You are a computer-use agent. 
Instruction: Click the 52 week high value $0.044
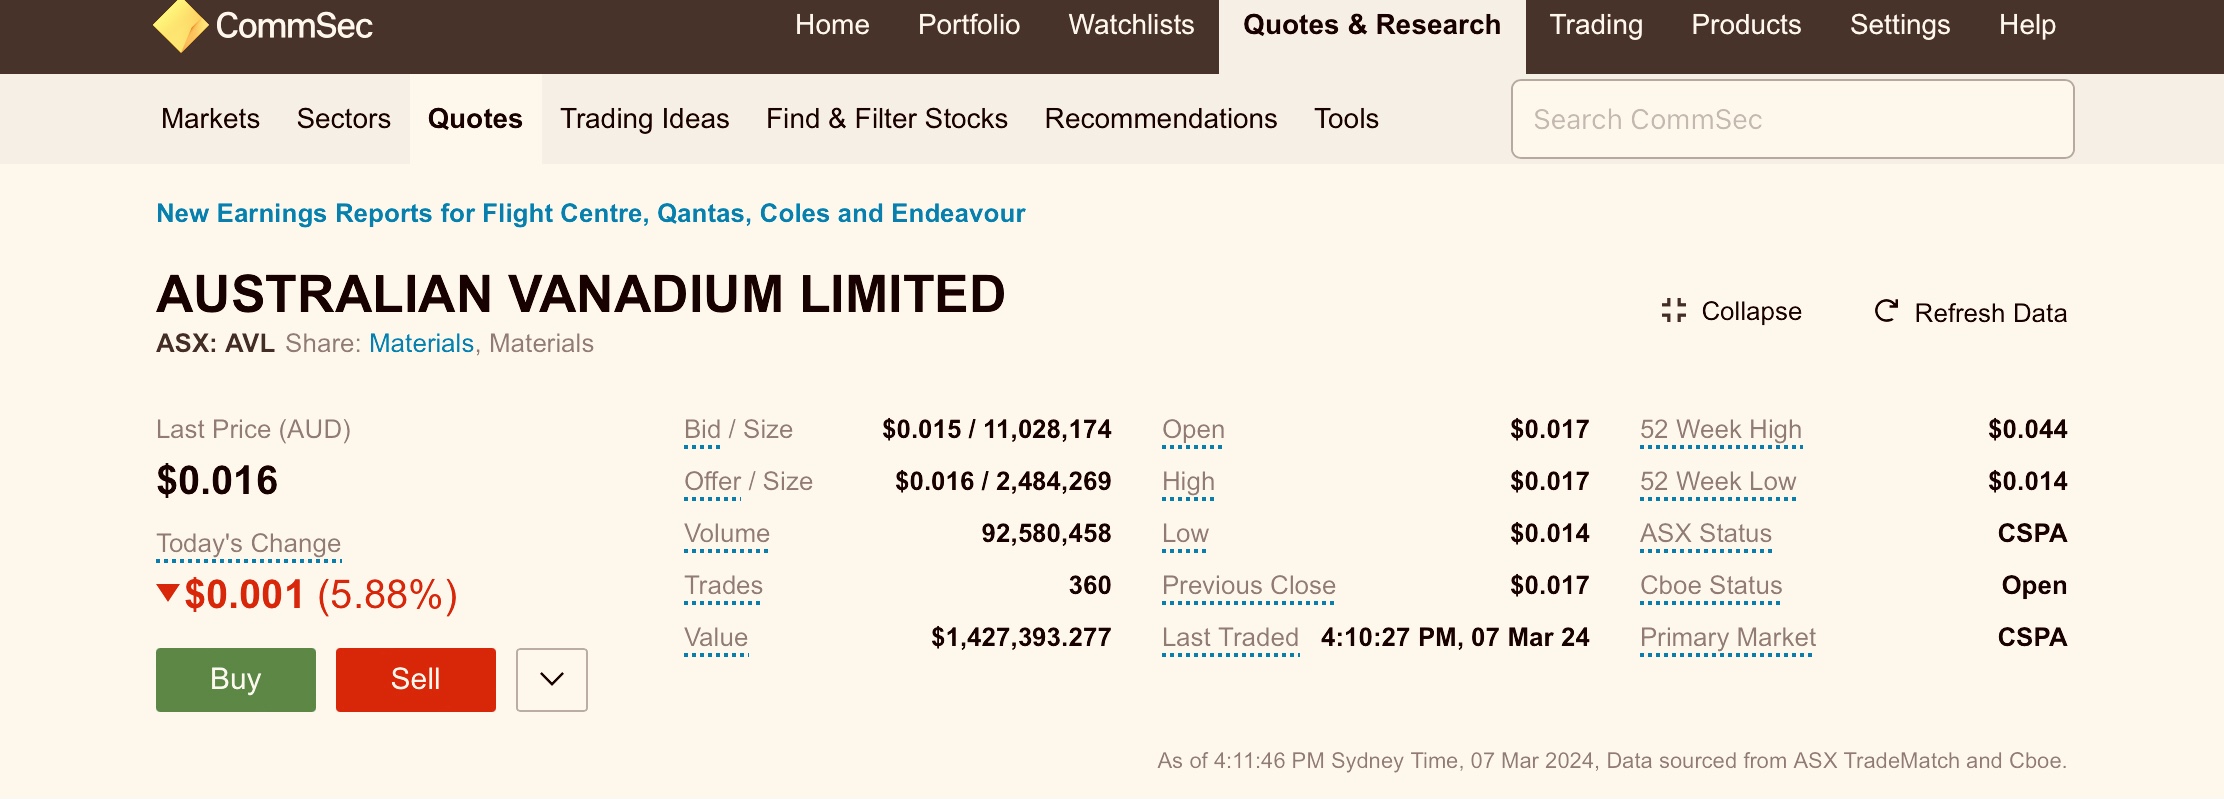pos(2027,429)
